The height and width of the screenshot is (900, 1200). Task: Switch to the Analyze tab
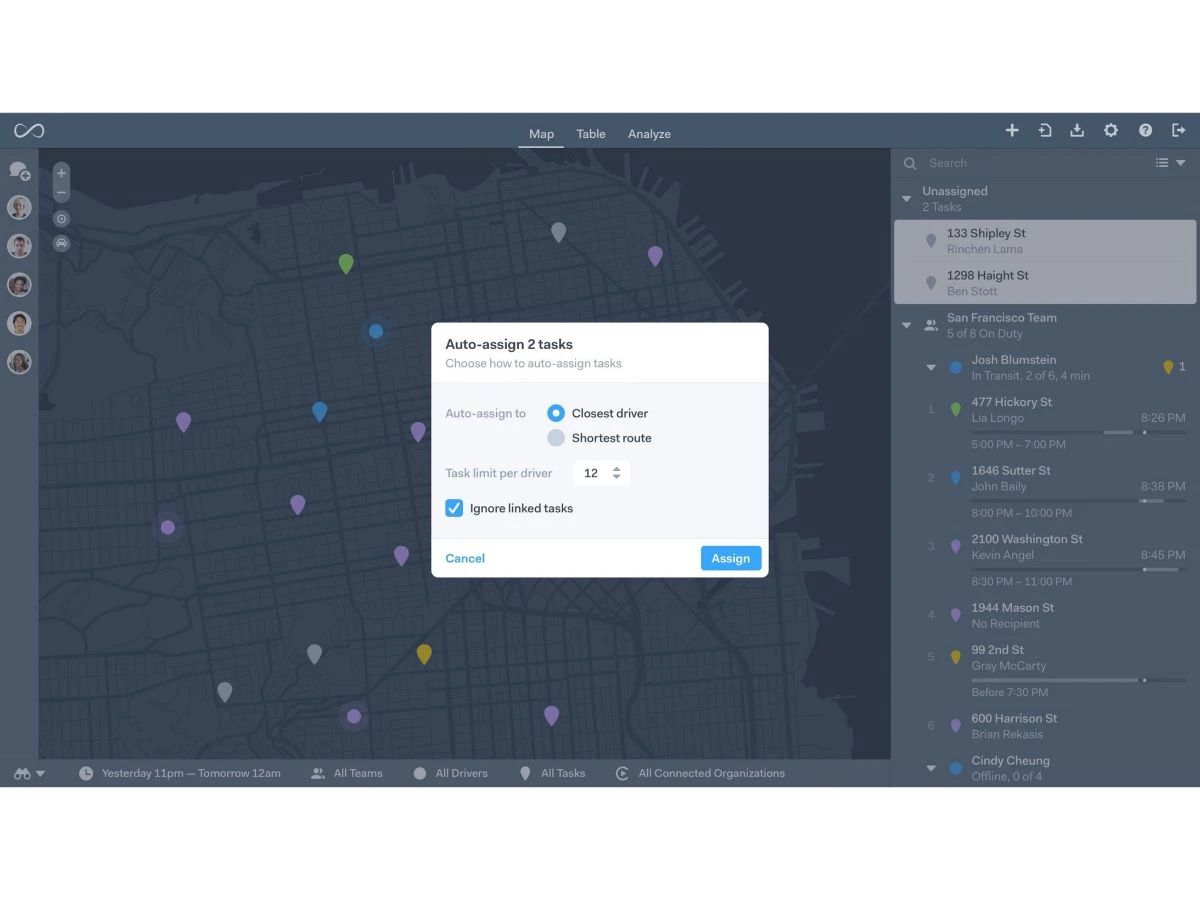(649, 134)
